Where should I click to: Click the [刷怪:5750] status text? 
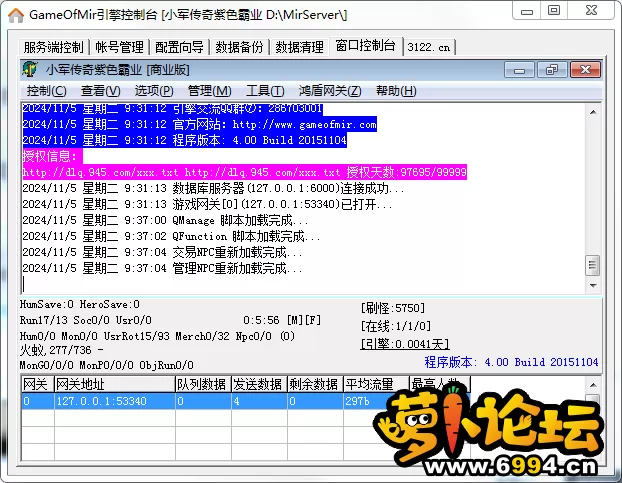[392, 308]
